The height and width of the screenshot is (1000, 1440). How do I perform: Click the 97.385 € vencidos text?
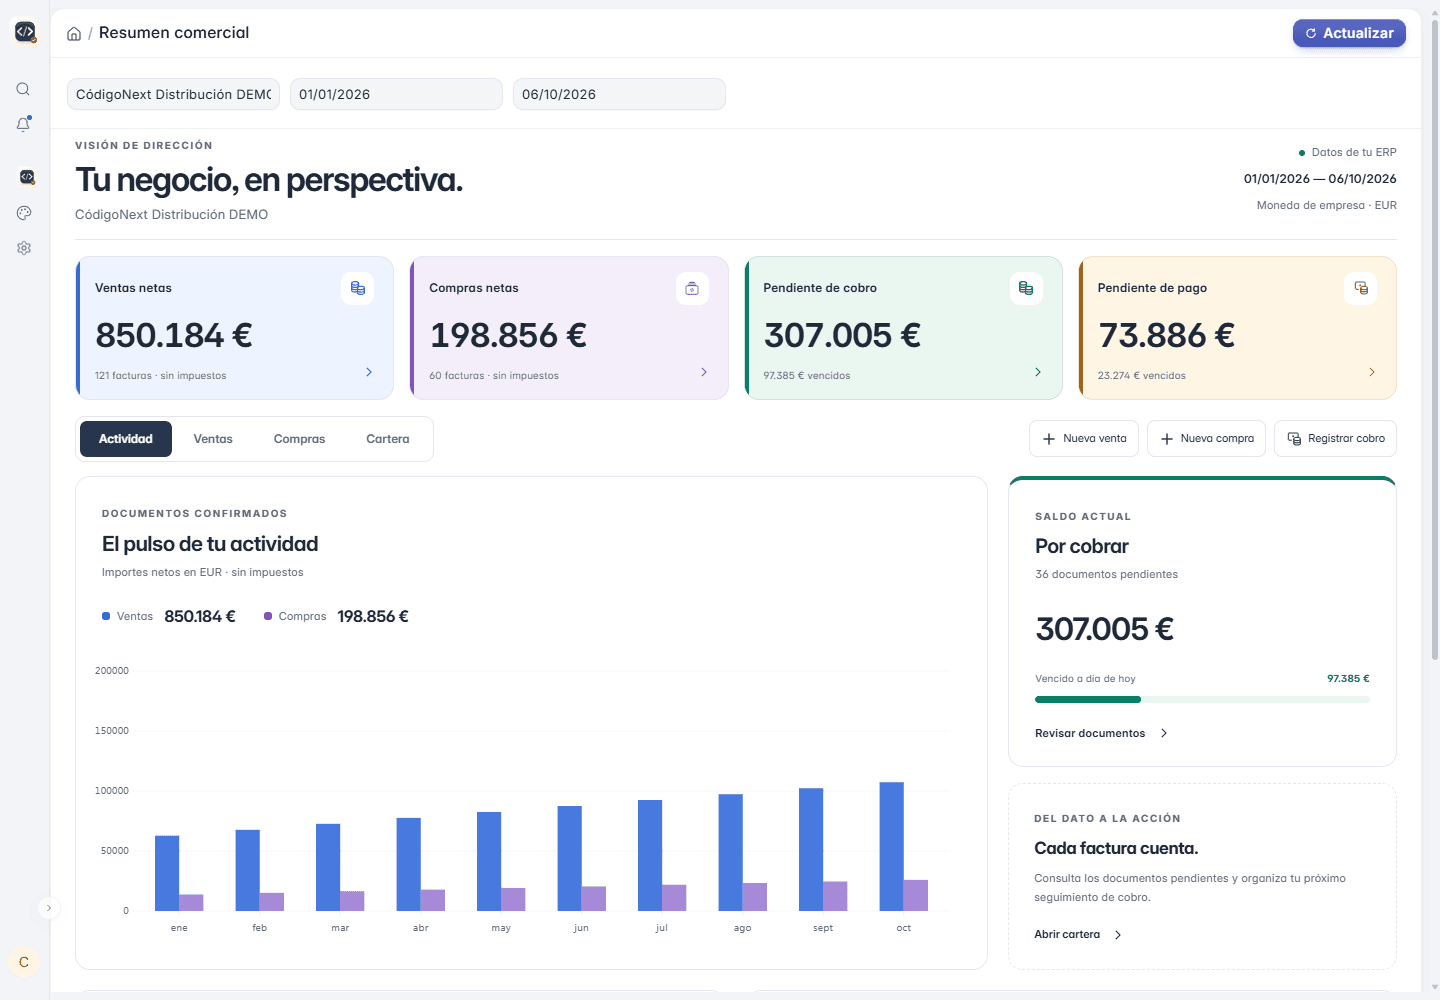(807, 376)
